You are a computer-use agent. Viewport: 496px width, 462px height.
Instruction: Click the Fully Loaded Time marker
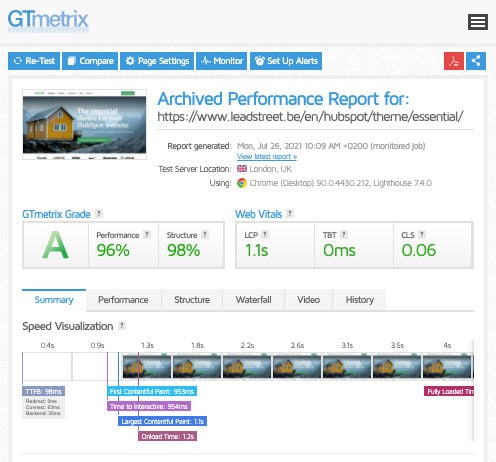(449, 391)
